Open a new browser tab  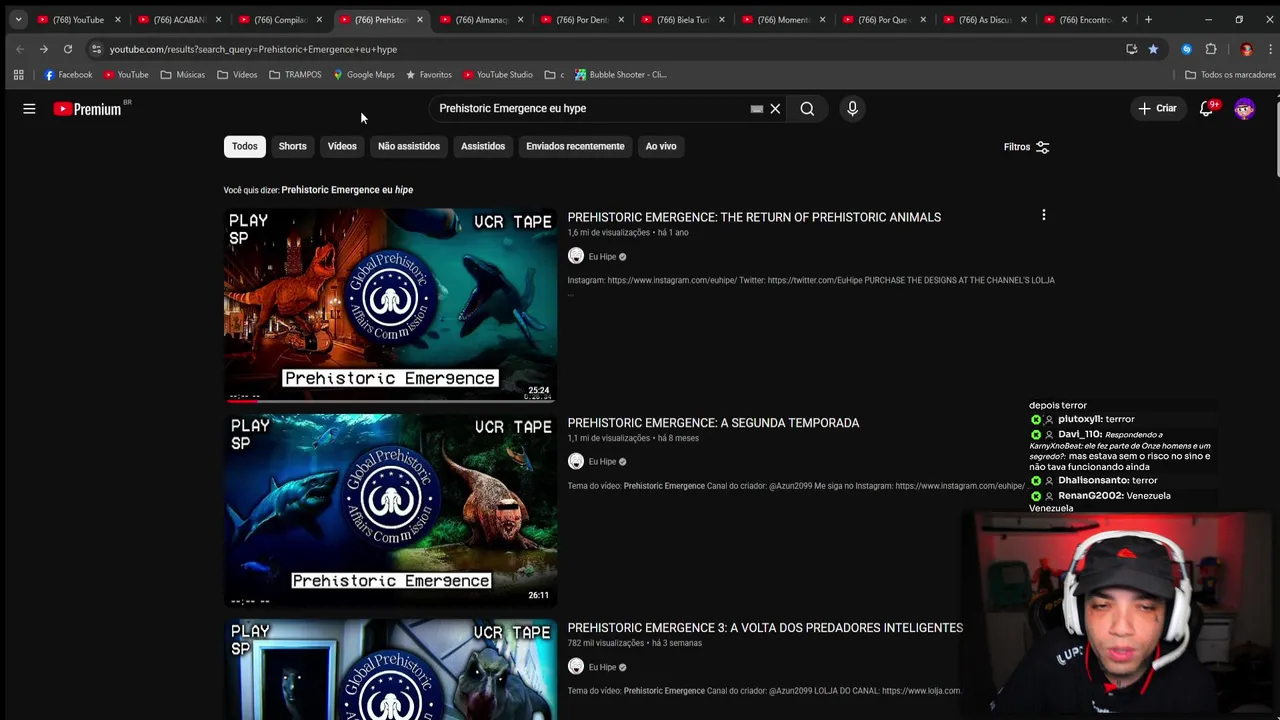click(1148, 19)
